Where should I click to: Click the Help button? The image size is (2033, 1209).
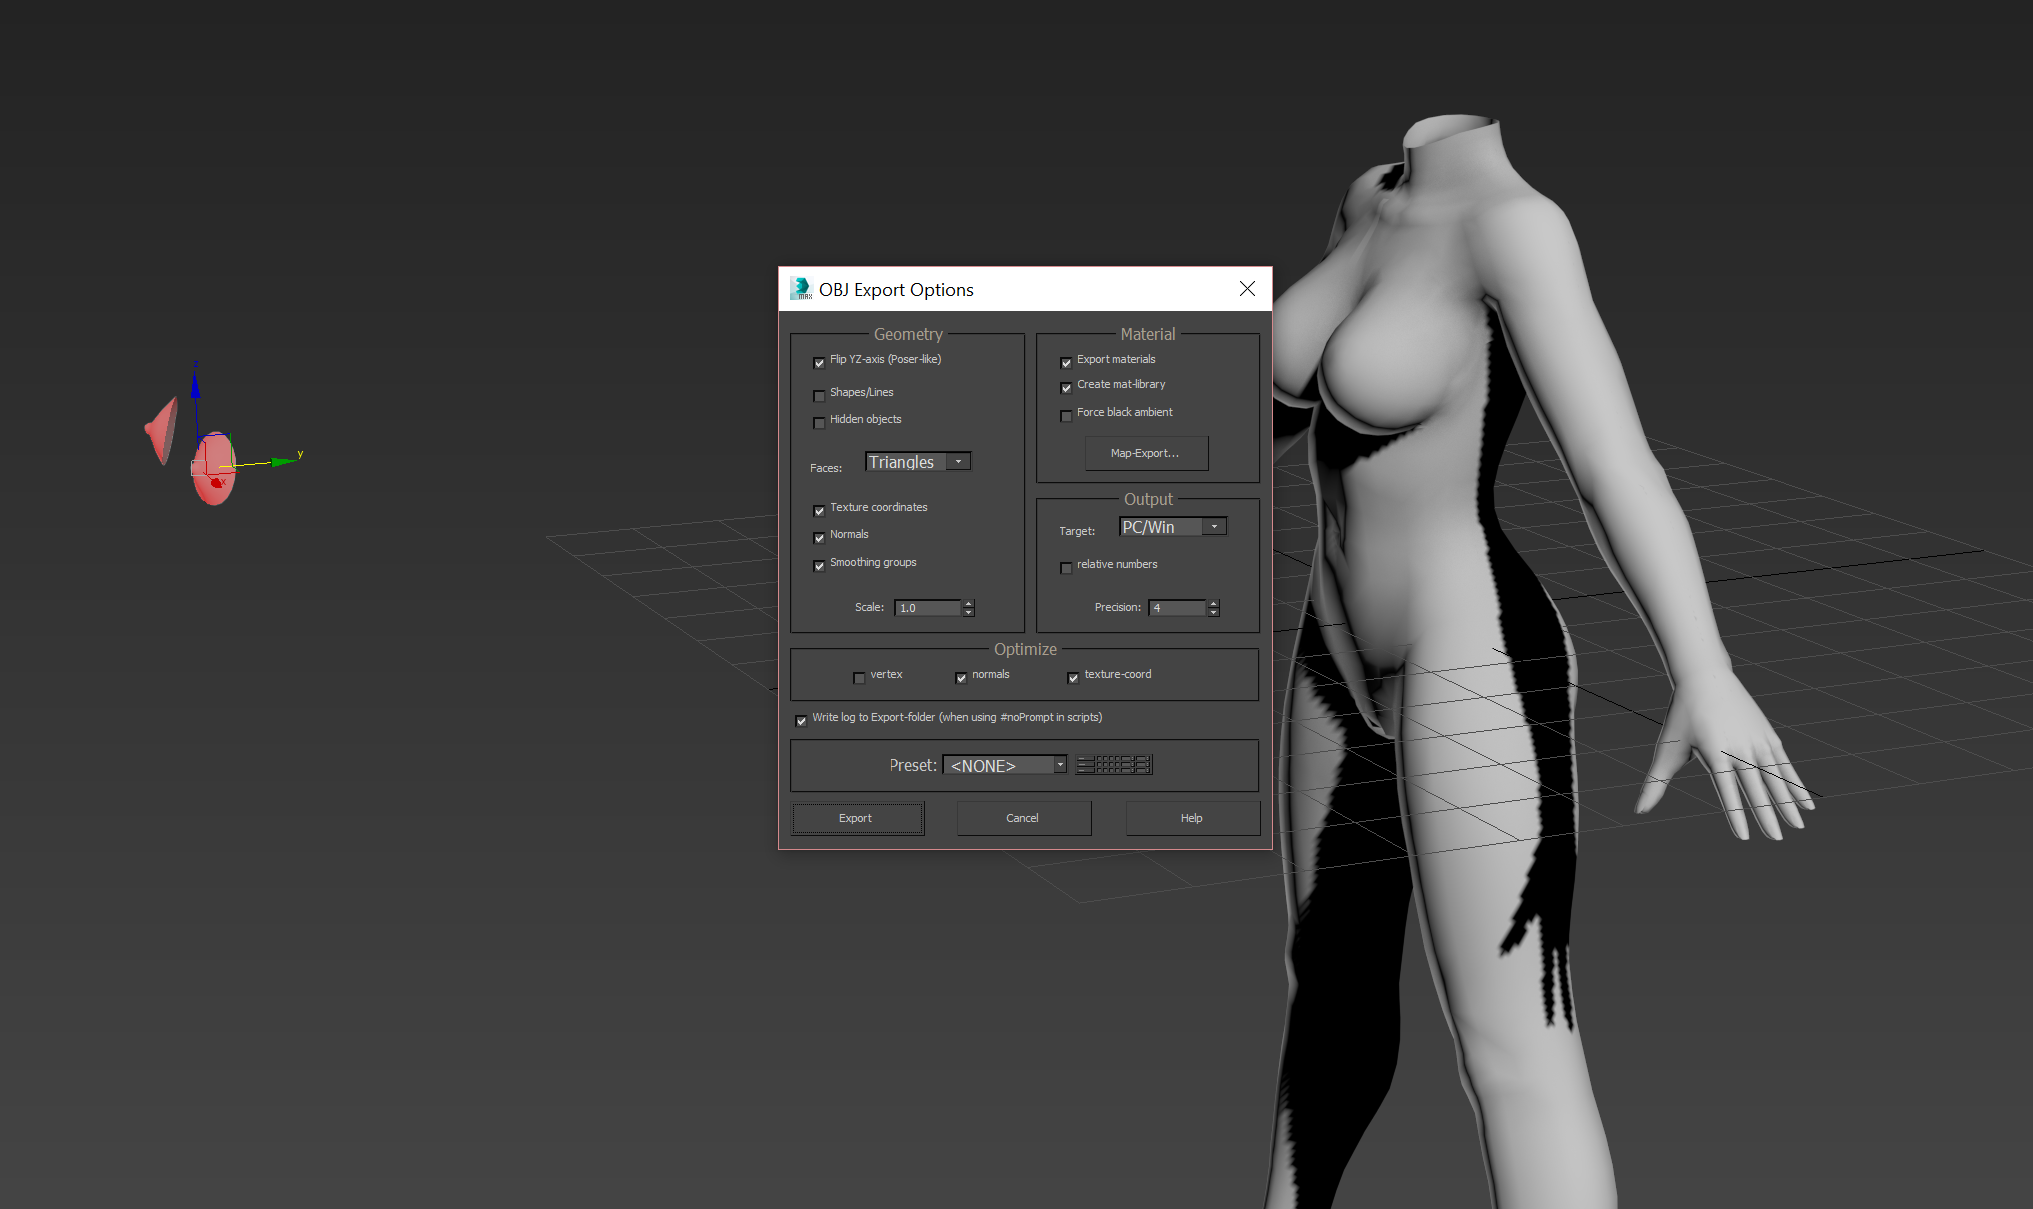coord(1192,818)
